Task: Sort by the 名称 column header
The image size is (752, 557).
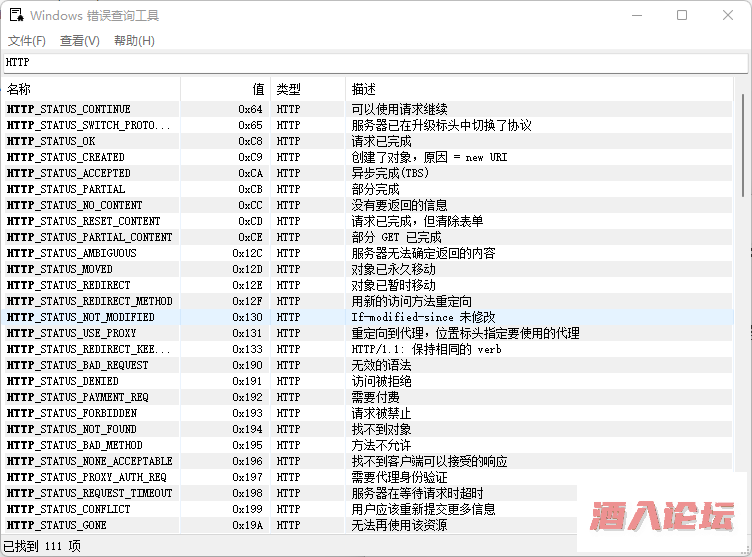Action: point(90,89)
